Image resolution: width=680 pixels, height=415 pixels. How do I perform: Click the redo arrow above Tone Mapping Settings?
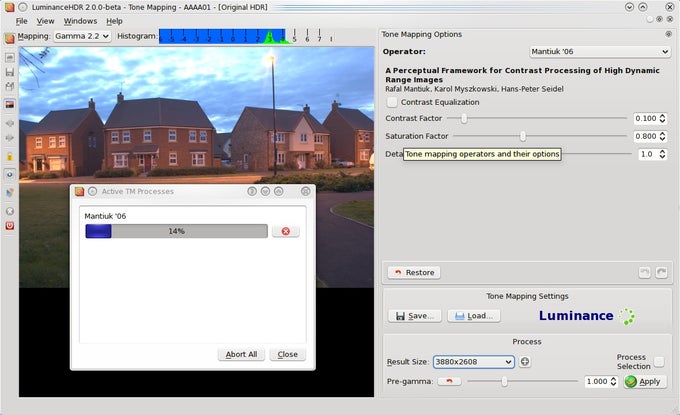click(x=661, y=272)
